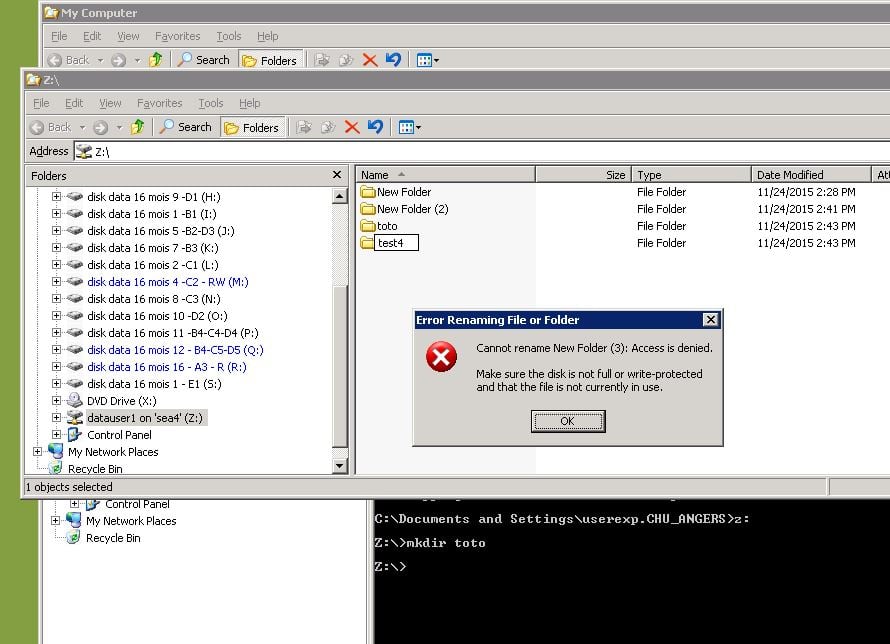Sort by Date Modified column header
Screen dimensions: 890x644
click(811, 175)
